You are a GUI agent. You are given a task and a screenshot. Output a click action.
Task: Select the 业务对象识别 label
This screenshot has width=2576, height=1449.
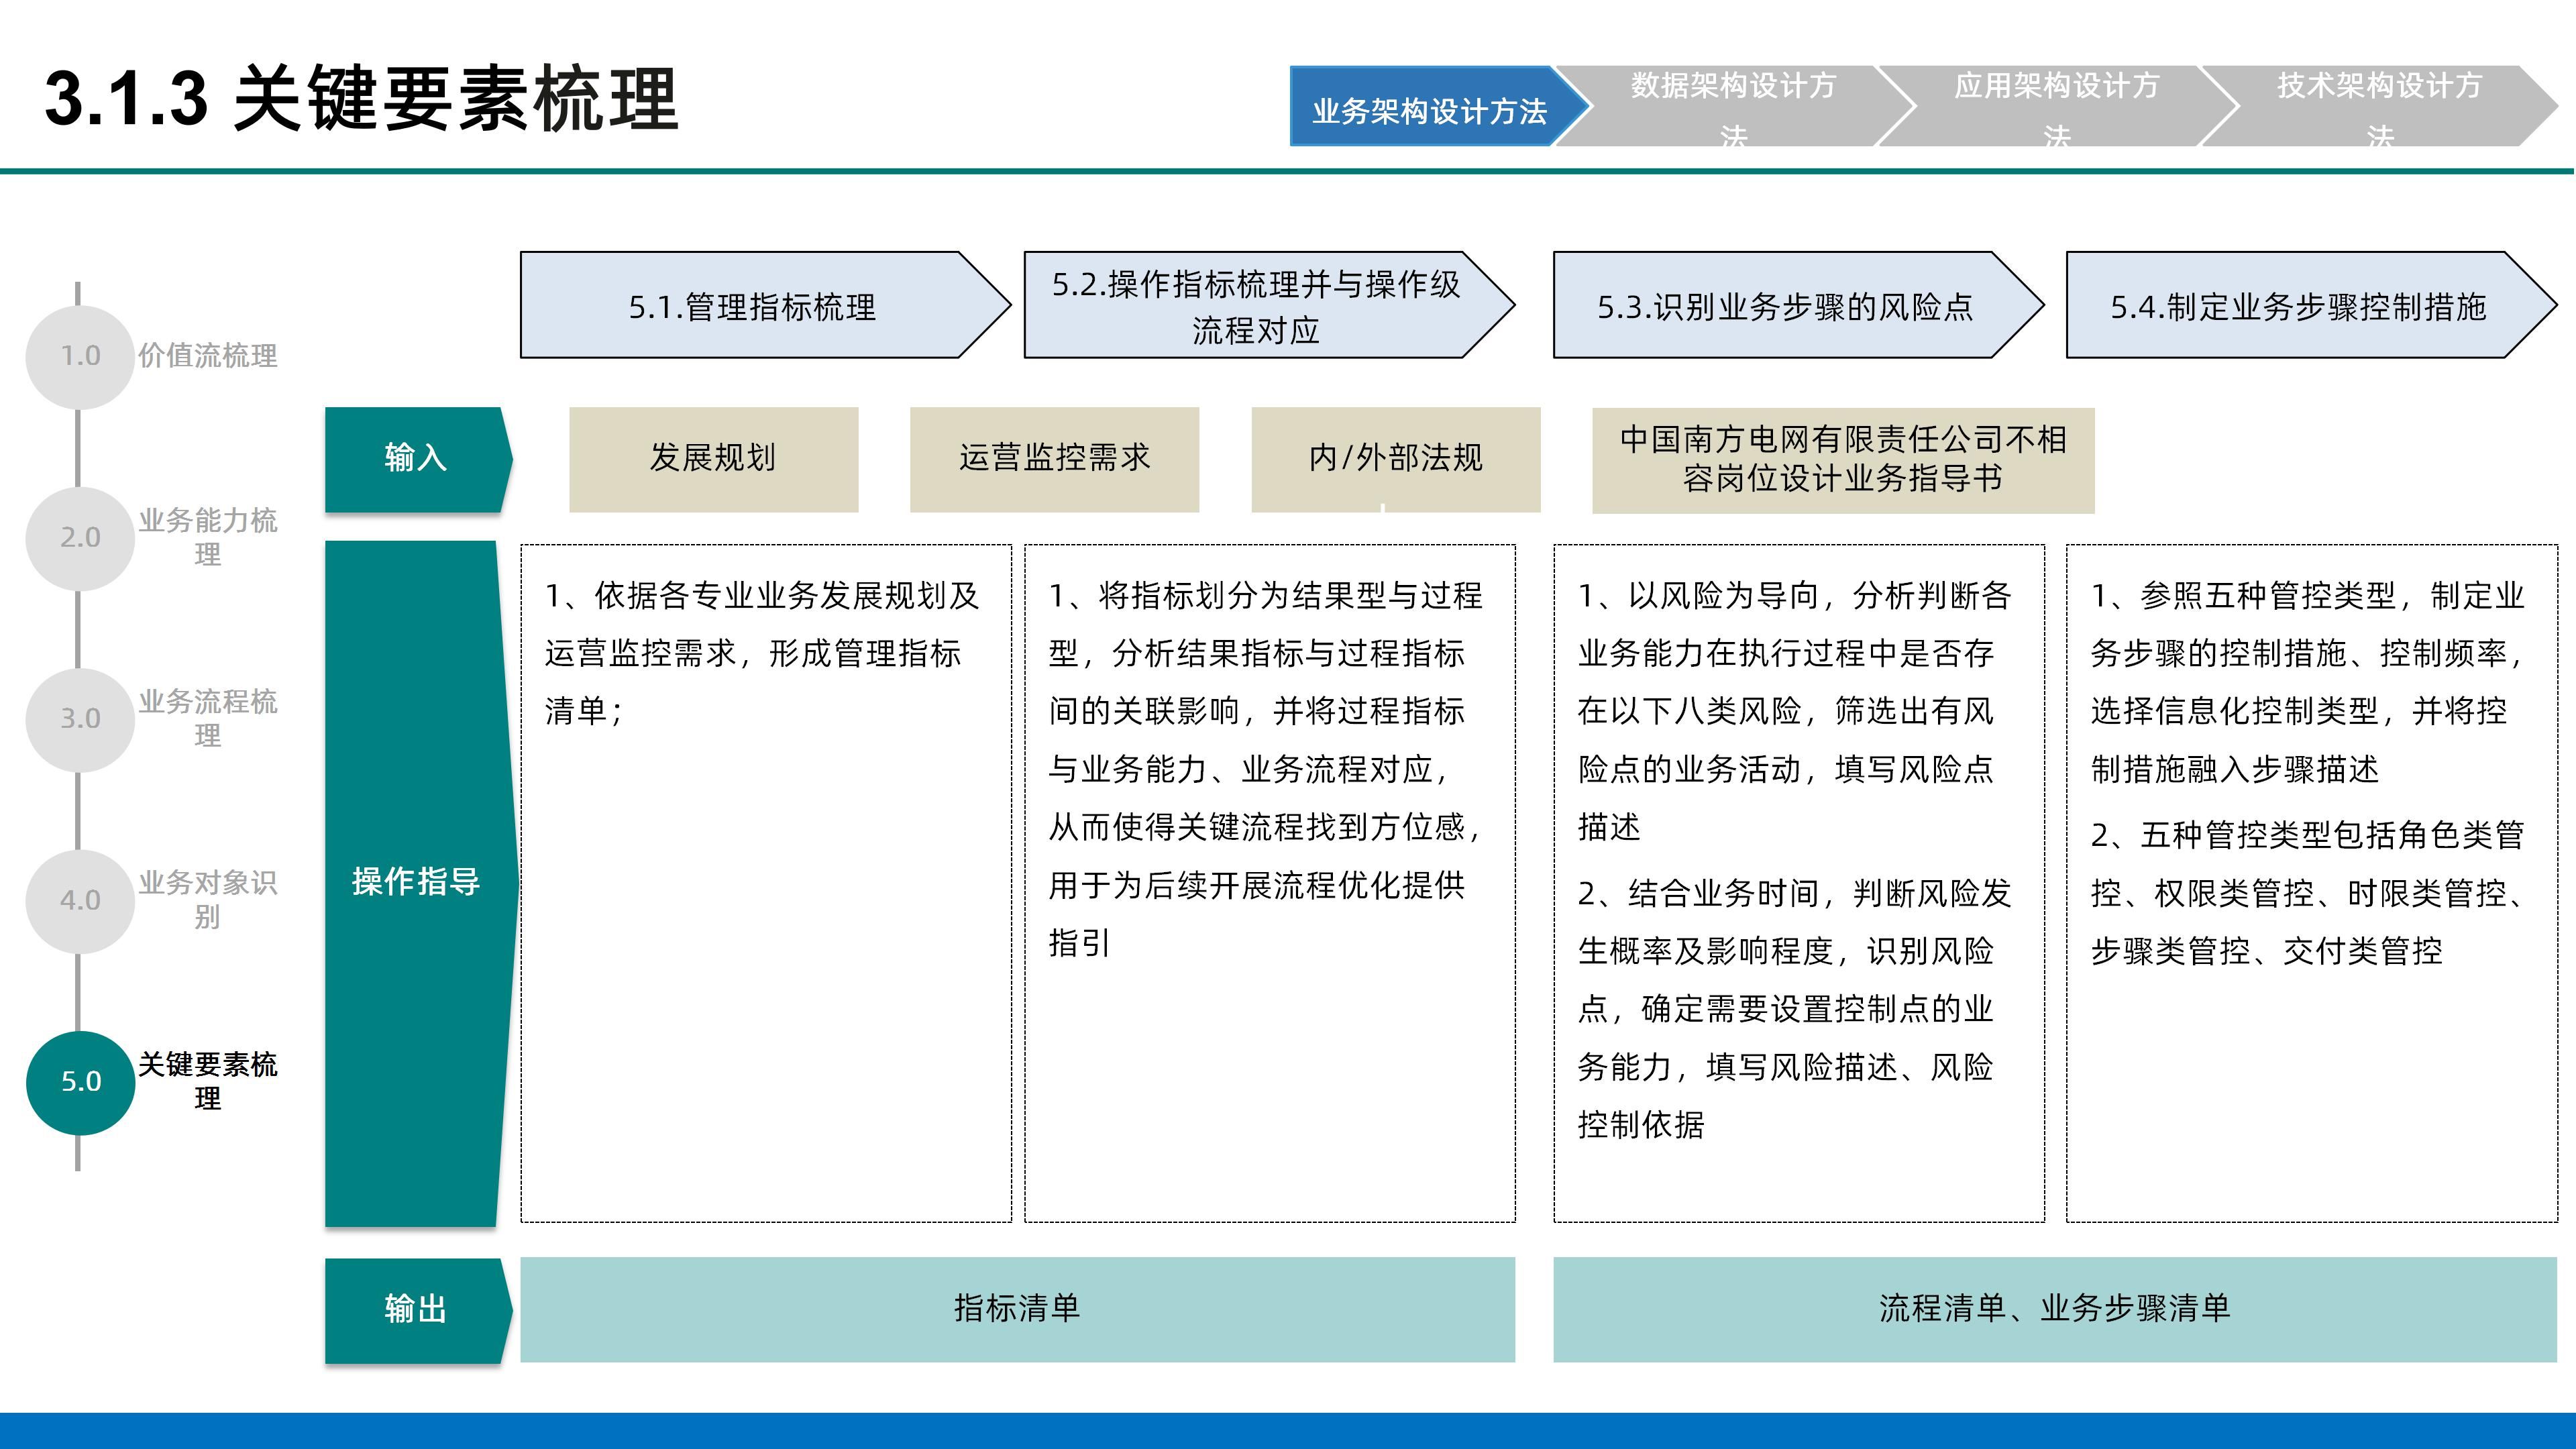click(x=207, y=899)
